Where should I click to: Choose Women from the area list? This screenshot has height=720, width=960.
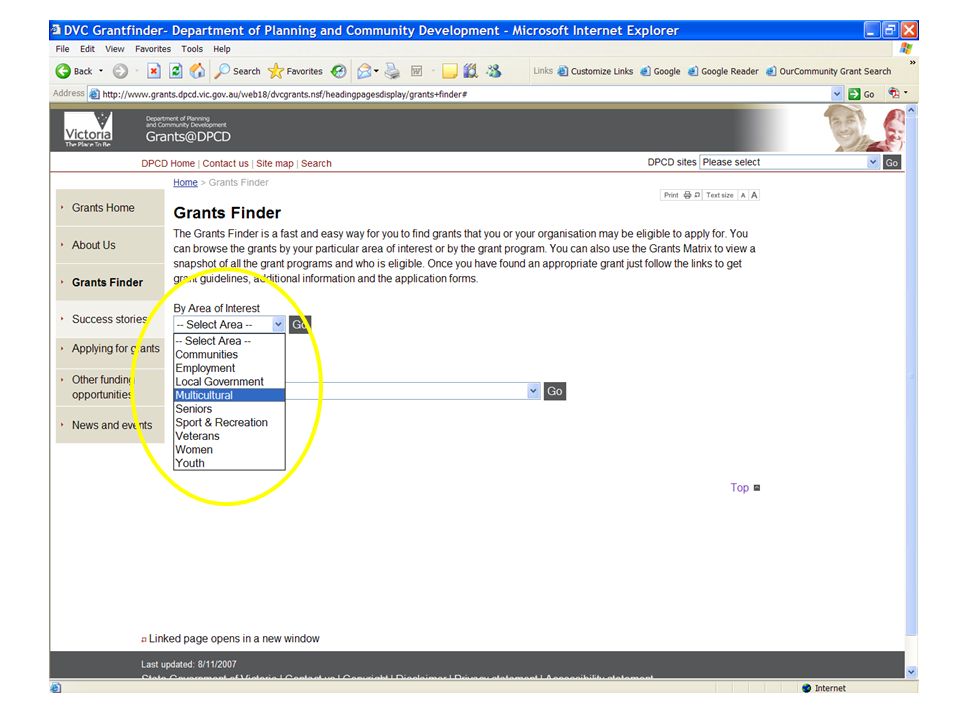click(230, 449)
